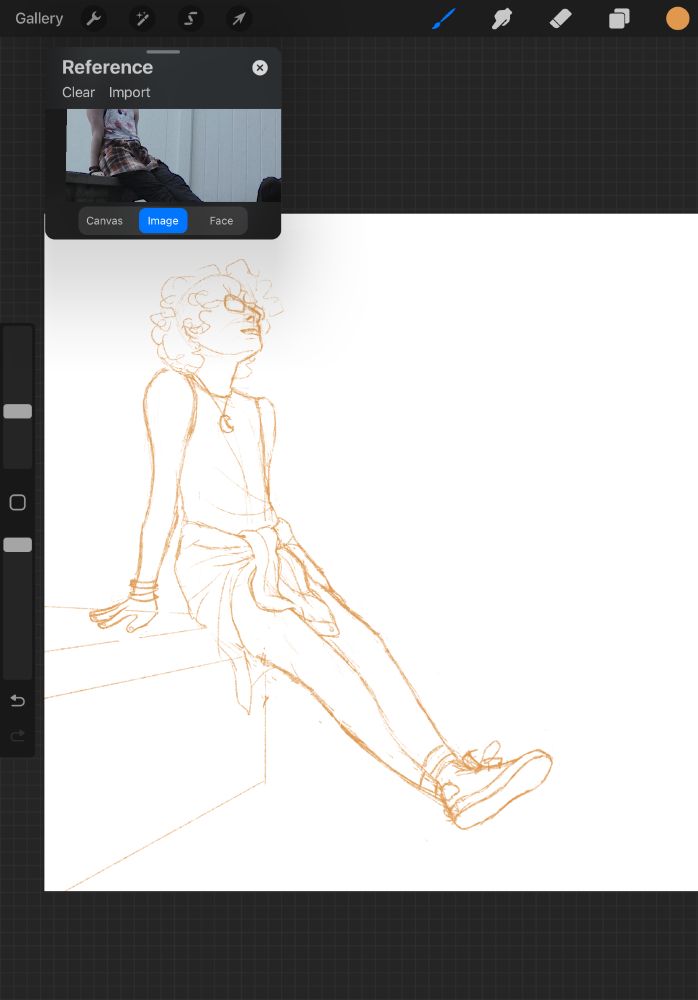Click the brush opacity slider handle
This screenshot has width=698, height=1000.
[18, 545]
